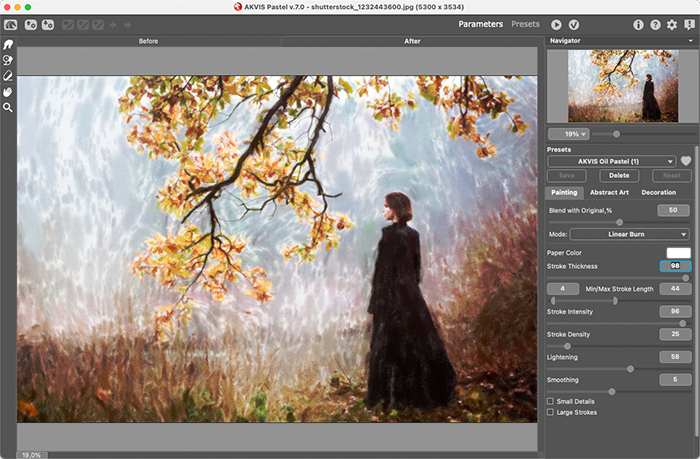Select the Hand tool
Screen dimensions: 700x459
(8, 91)
